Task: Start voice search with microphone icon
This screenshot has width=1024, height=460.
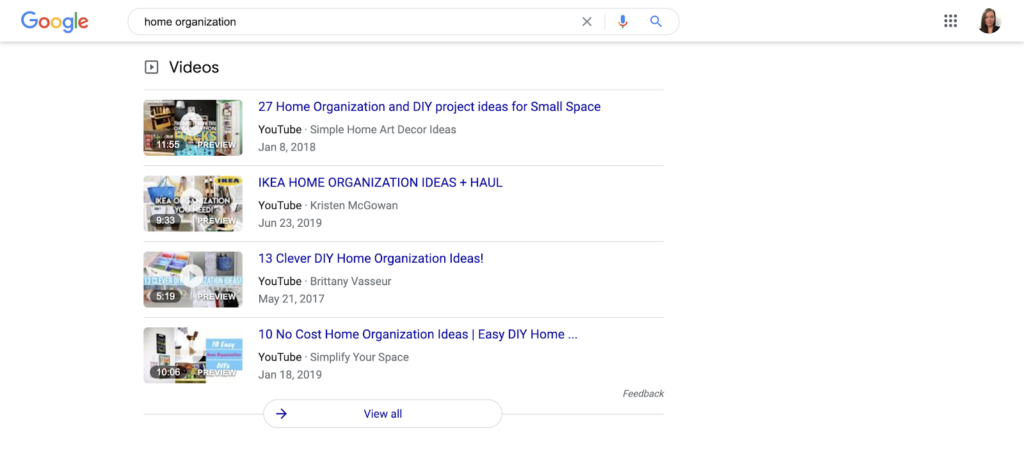Action: 622,22
